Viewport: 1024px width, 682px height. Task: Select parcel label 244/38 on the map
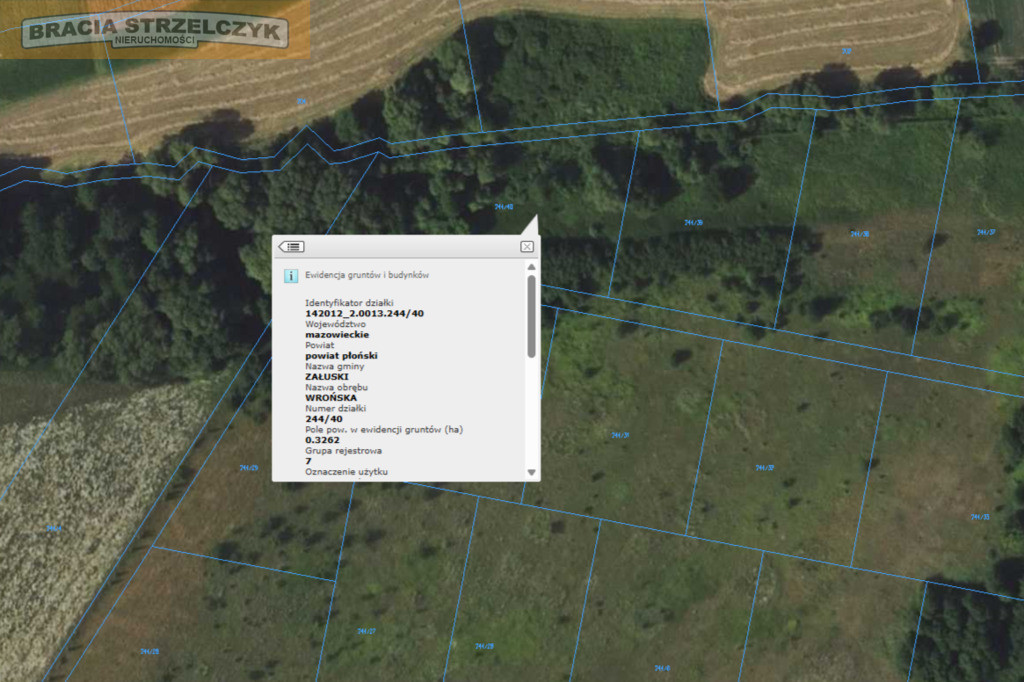coord(859,234)
